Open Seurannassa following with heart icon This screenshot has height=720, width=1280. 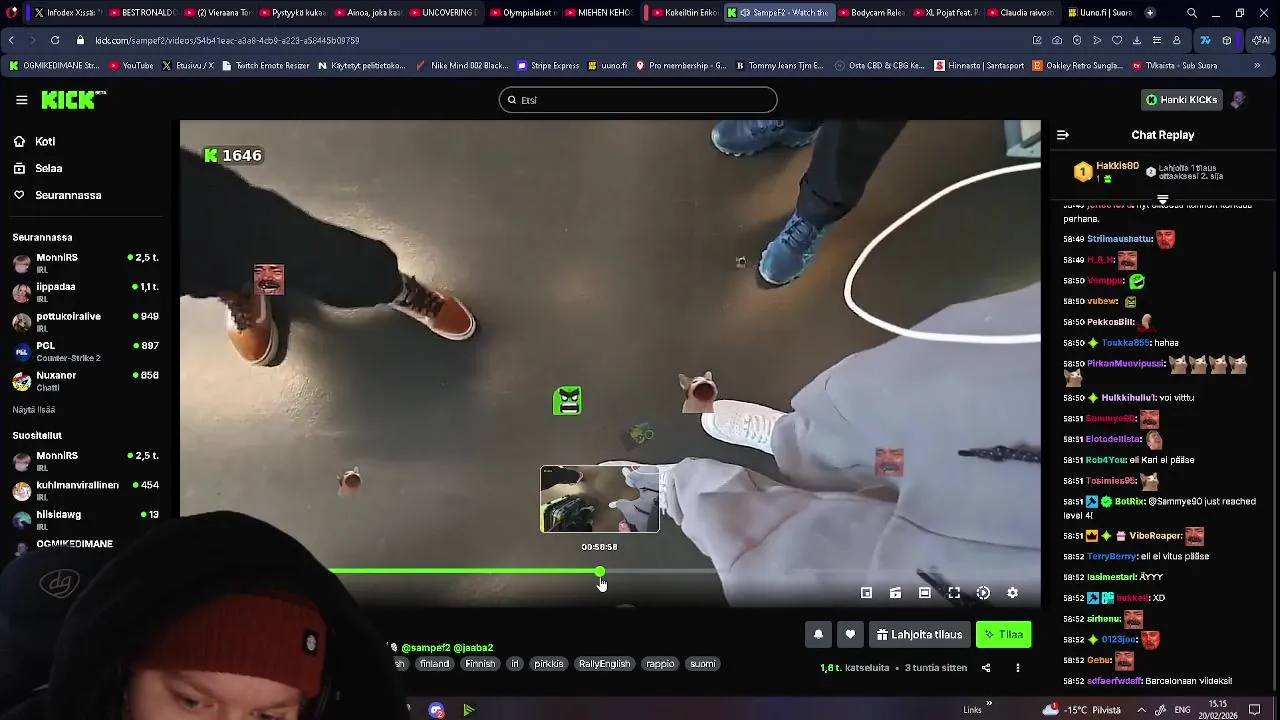(x=57, y=195)
